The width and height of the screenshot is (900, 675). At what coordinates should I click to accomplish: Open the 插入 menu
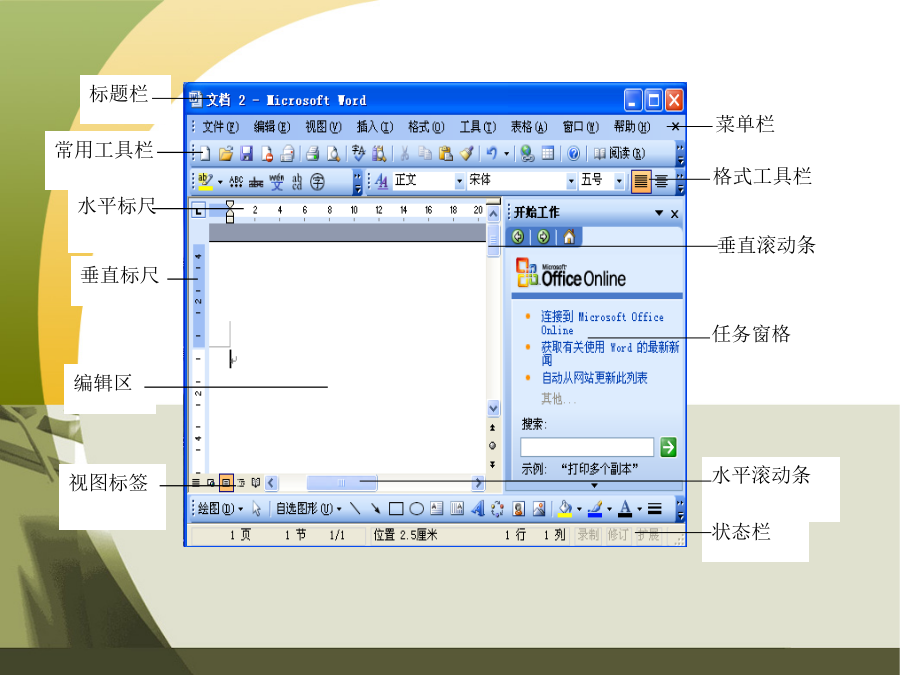375,126
